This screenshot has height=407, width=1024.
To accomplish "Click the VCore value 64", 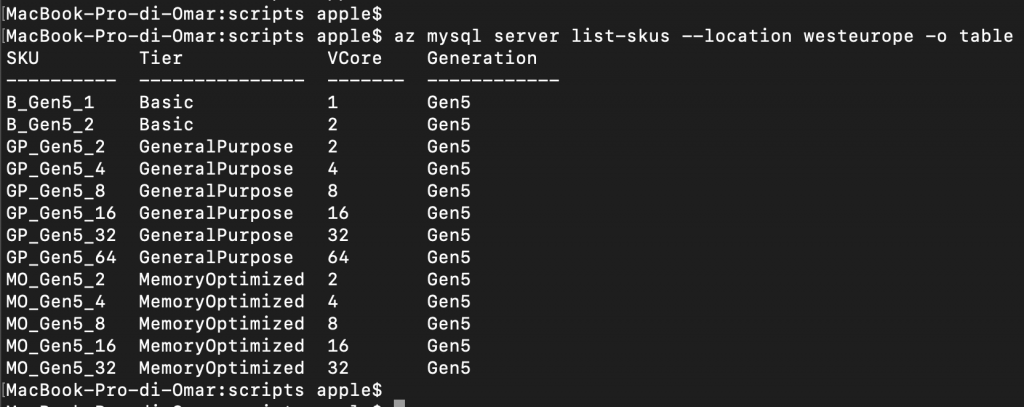I will (x=338, y=257).
